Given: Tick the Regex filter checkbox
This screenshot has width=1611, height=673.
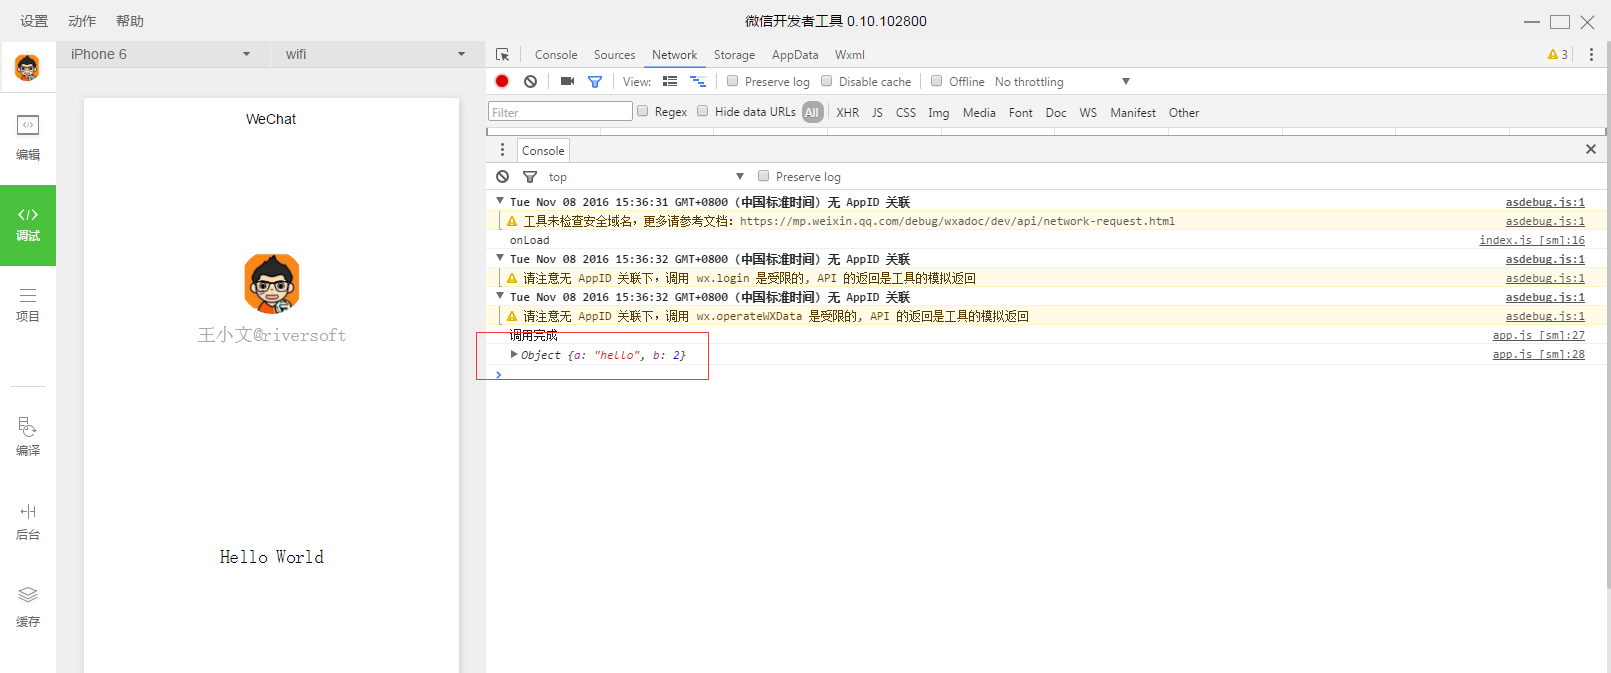Looking at the screenshot, I should click(642, 111).
